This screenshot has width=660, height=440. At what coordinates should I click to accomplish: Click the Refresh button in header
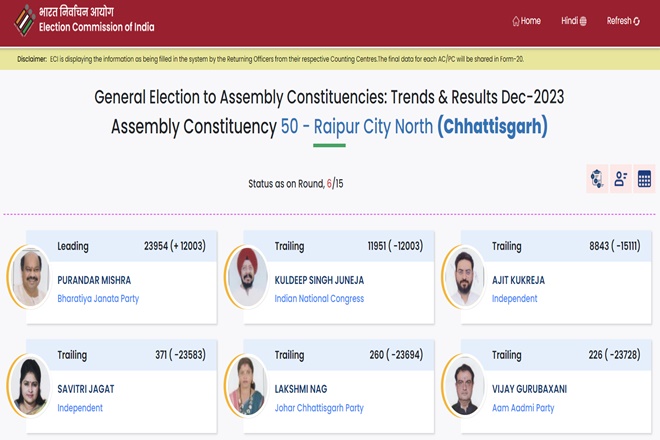[623, 21]
